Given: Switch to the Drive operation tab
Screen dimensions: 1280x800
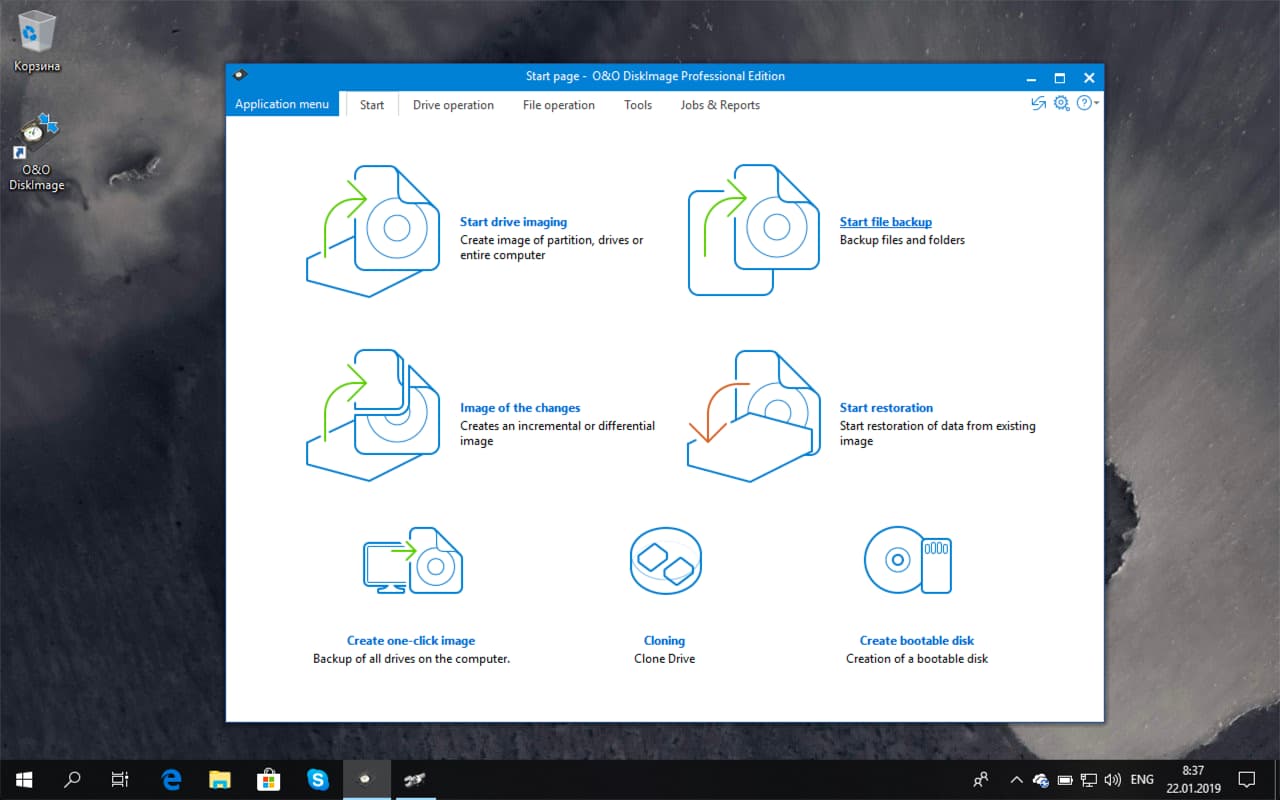Looking at the screenshot, I should coord(453,104).
